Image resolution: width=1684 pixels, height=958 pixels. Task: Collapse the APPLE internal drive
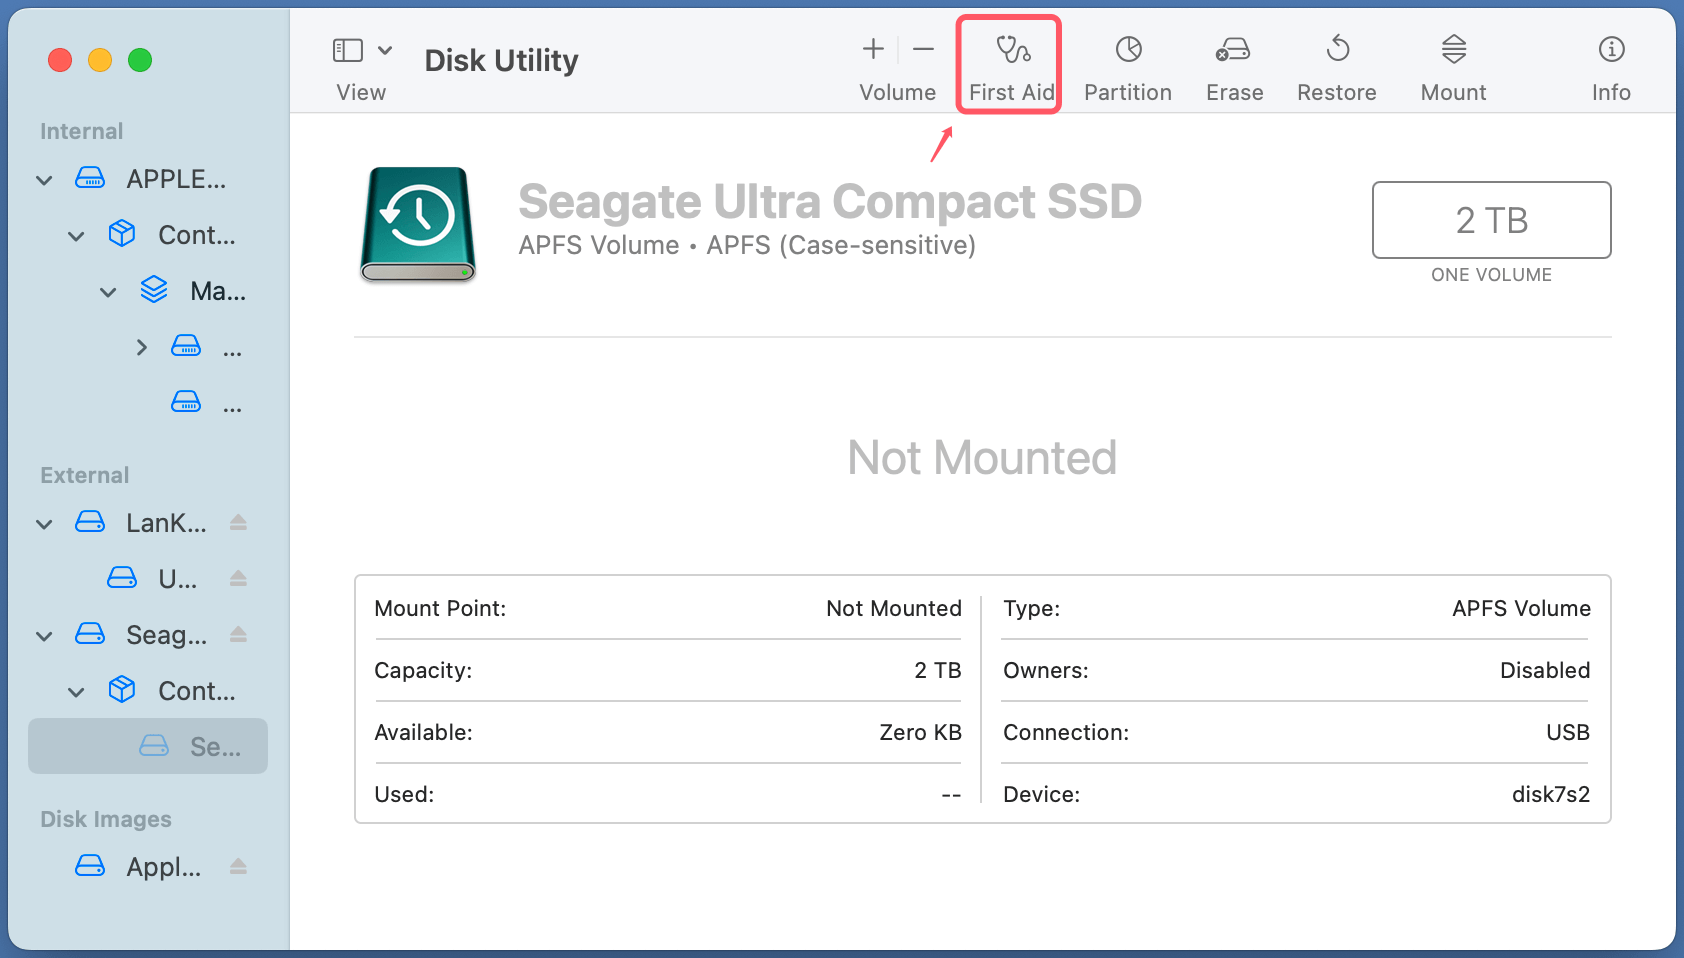(44, 179)
